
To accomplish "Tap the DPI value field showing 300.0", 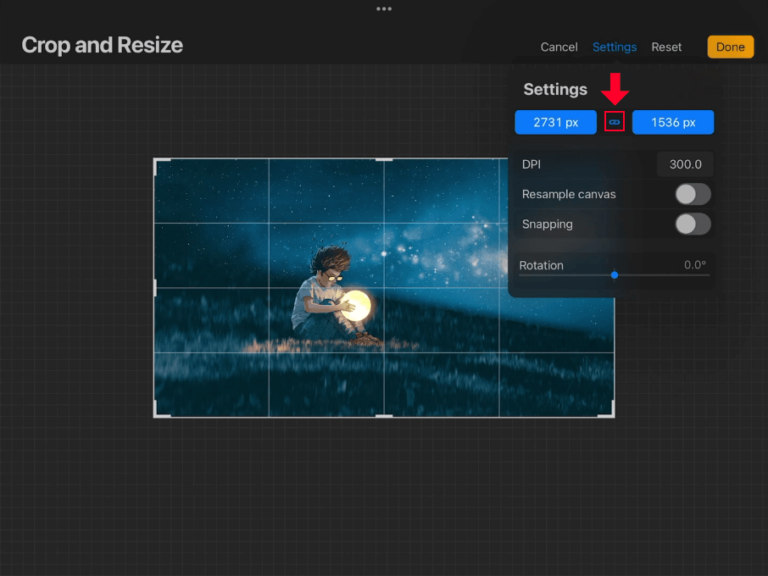I will coord(684,165).
